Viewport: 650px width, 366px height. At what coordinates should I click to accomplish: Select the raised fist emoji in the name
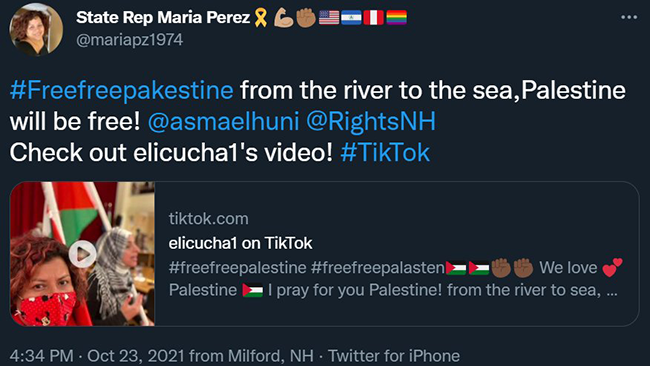[306, 18]
